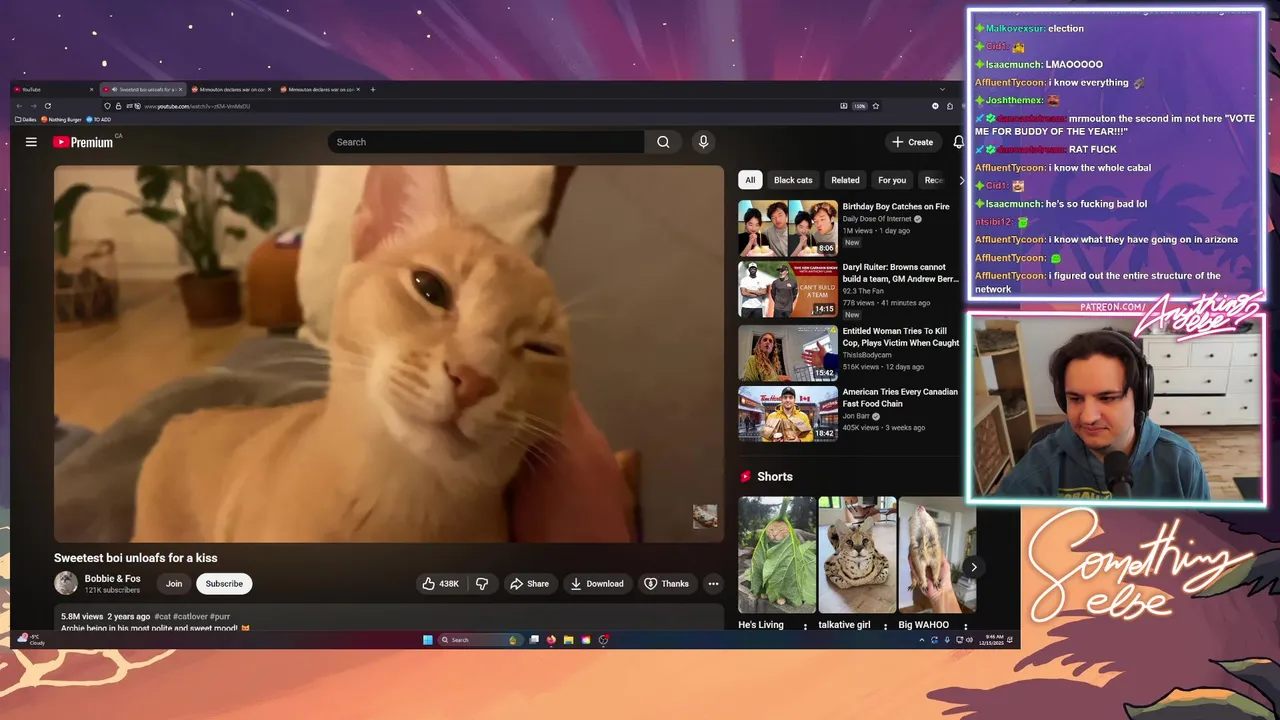Open the Create upload menu
This screenshot has width=1280, height=720.
[x=913, y=142]
